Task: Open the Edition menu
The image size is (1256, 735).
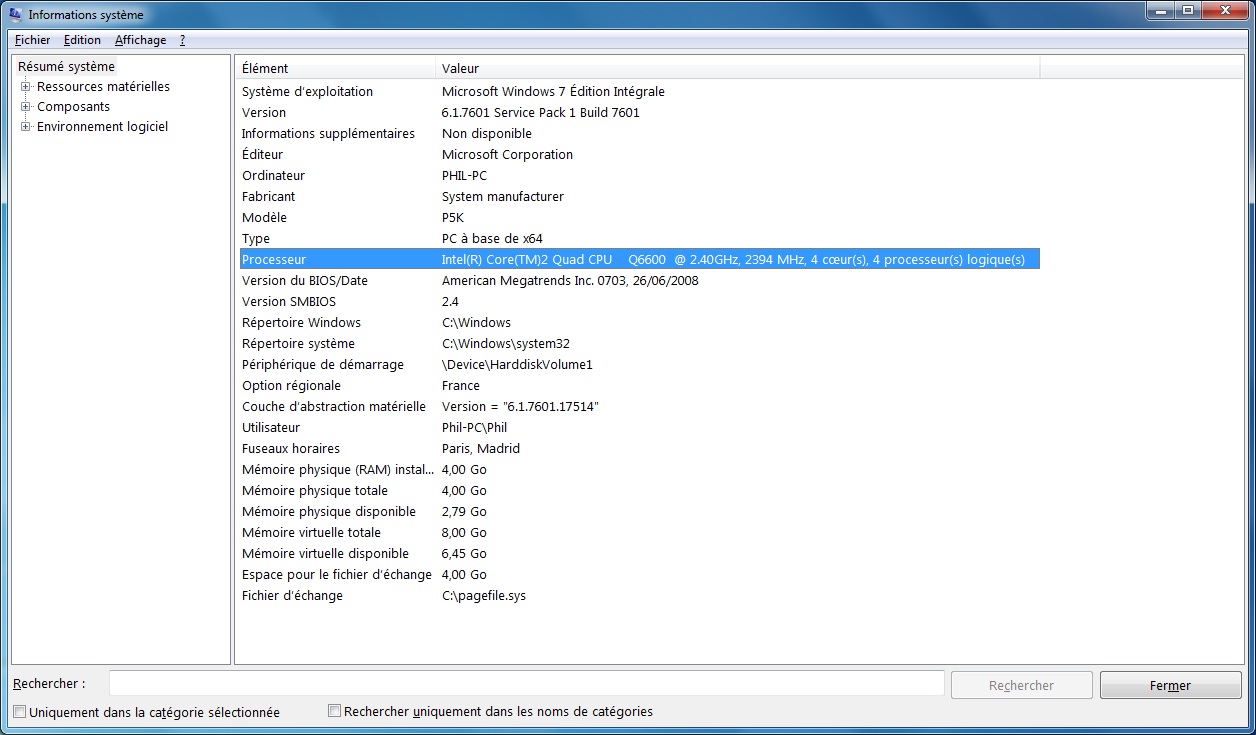Action: click(x=82, y=40)
